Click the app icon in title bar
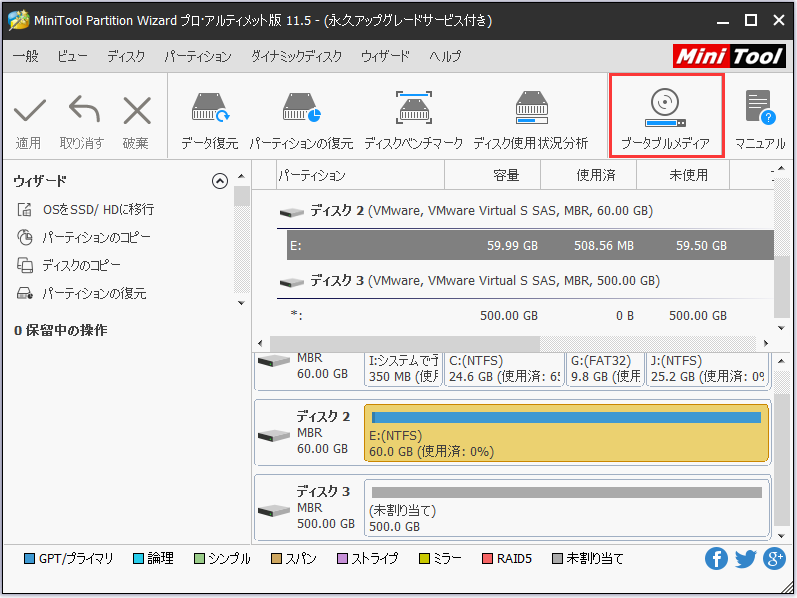 point(19,20)
